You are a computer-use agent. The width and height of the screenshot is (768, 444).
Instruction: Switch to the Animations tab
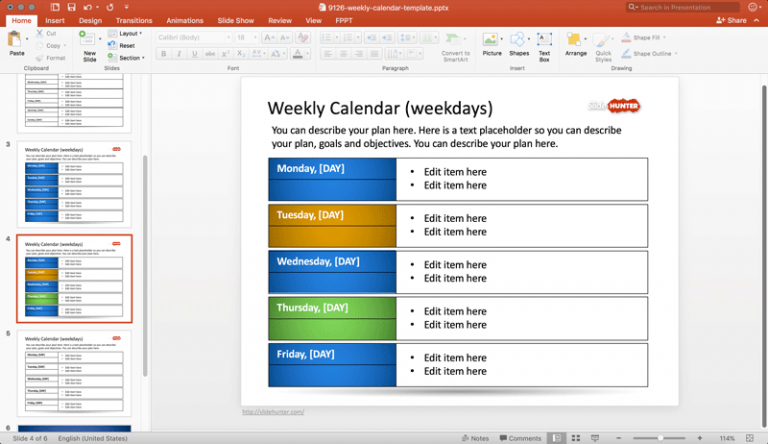coord(184,20)
